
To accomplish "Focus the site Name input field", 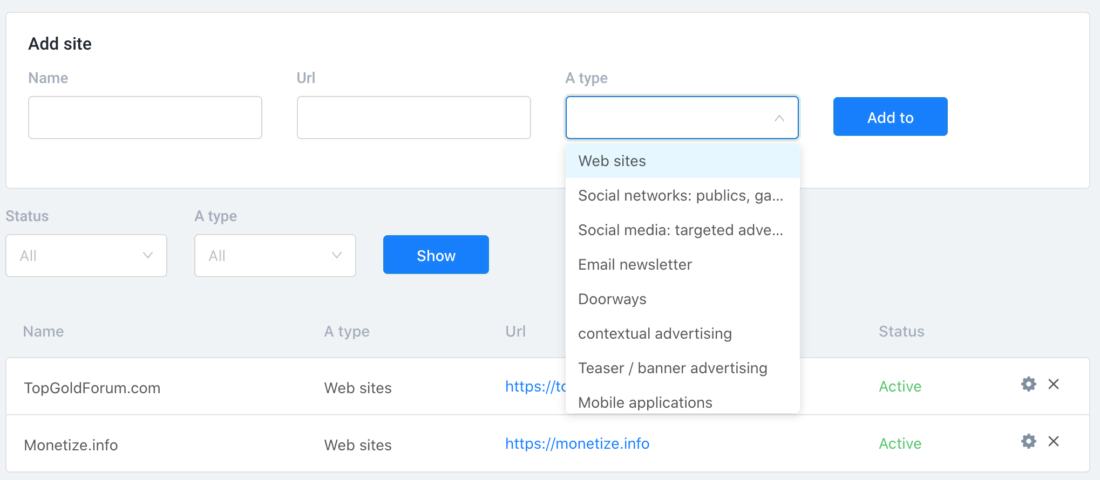I will point(145,118).
